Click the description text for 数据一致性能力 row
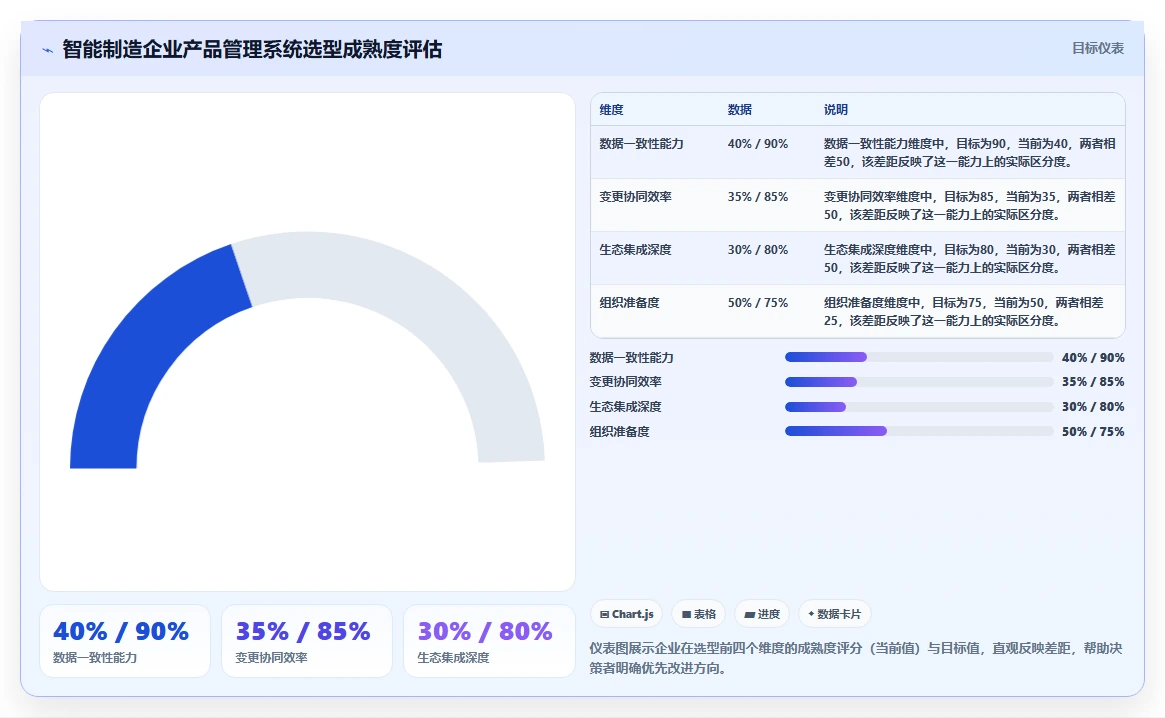 coord(969,152)
